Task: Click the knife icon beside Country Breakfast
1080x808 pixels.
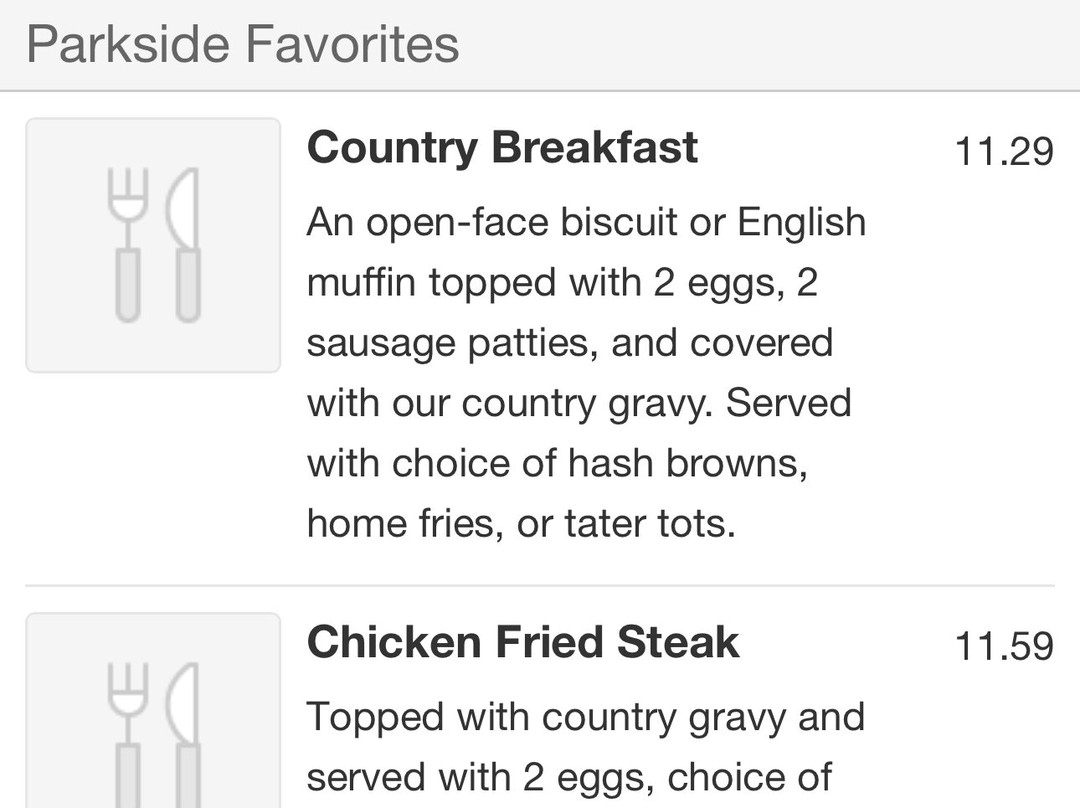Action: [185, 245]
